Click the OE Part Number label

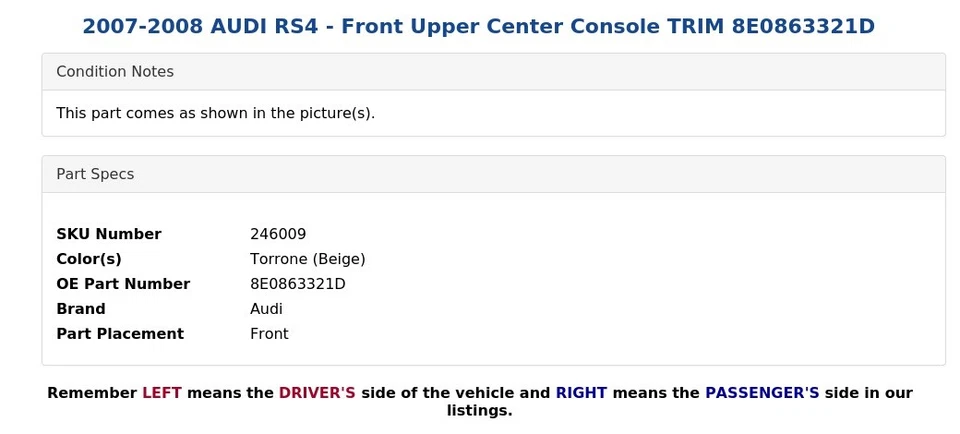pos(123,284)
